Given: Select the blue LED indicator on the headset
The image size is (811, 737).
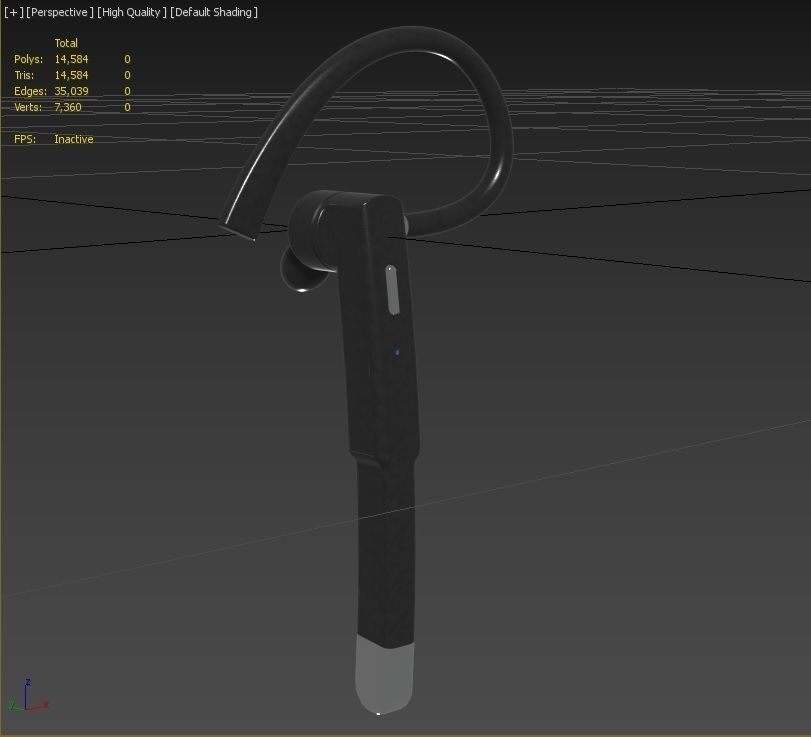Looking at the screenshot, I should click(397, 353).
